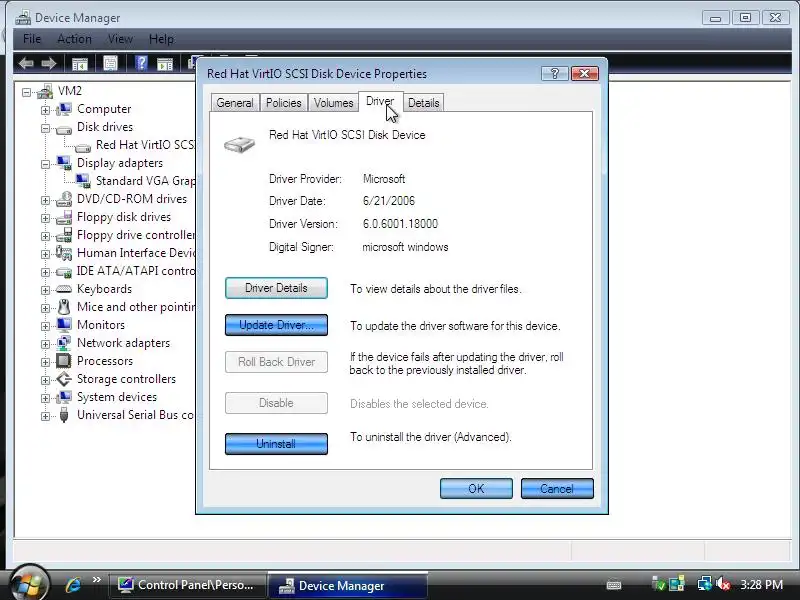This screenshot has width=800, height=600.
Task: Expand the Computer node
Action: tap(45, 110)
